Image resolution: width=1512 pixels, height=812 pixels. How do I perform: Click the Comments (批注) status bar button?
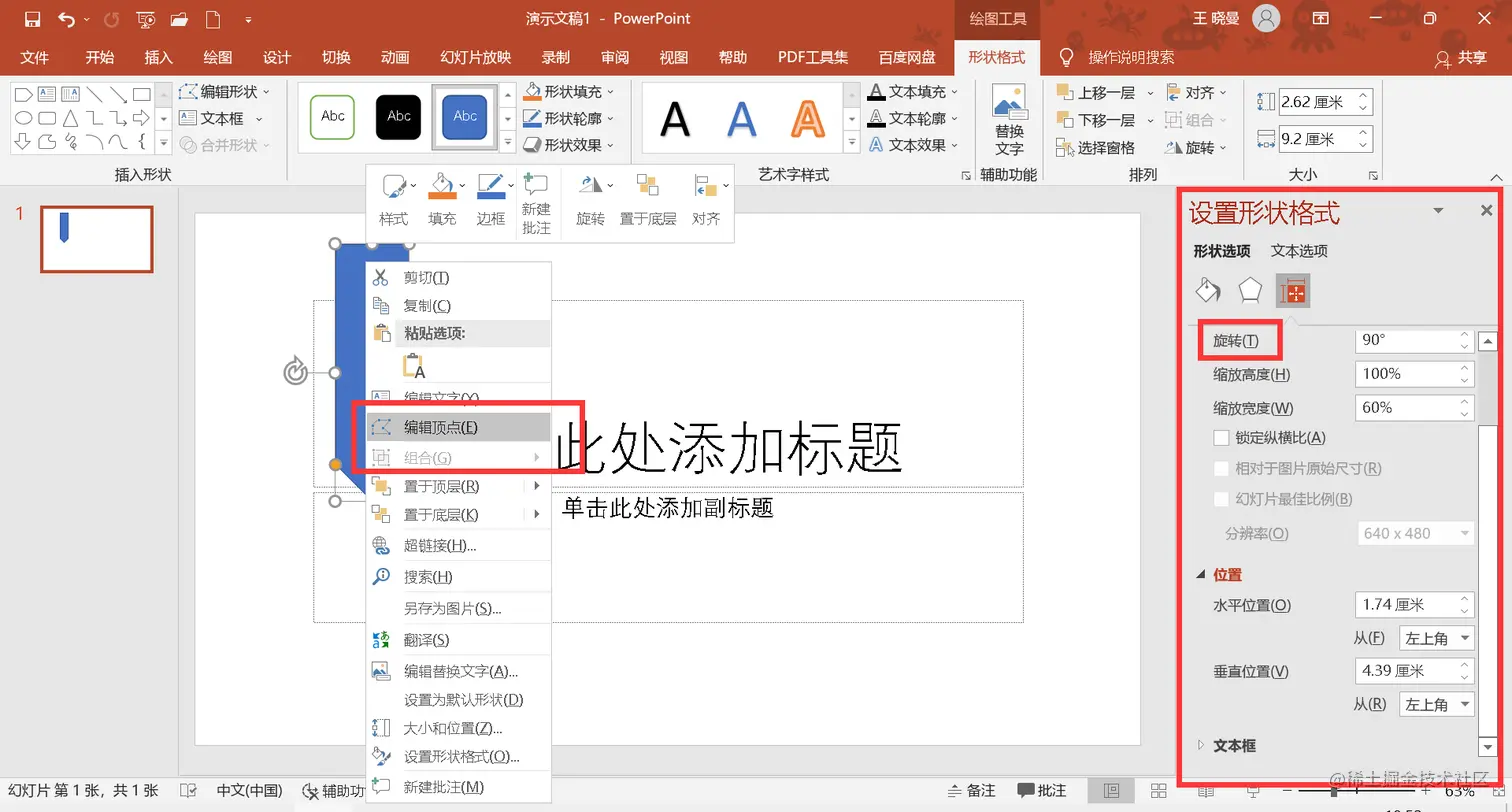pos(1041,790)
